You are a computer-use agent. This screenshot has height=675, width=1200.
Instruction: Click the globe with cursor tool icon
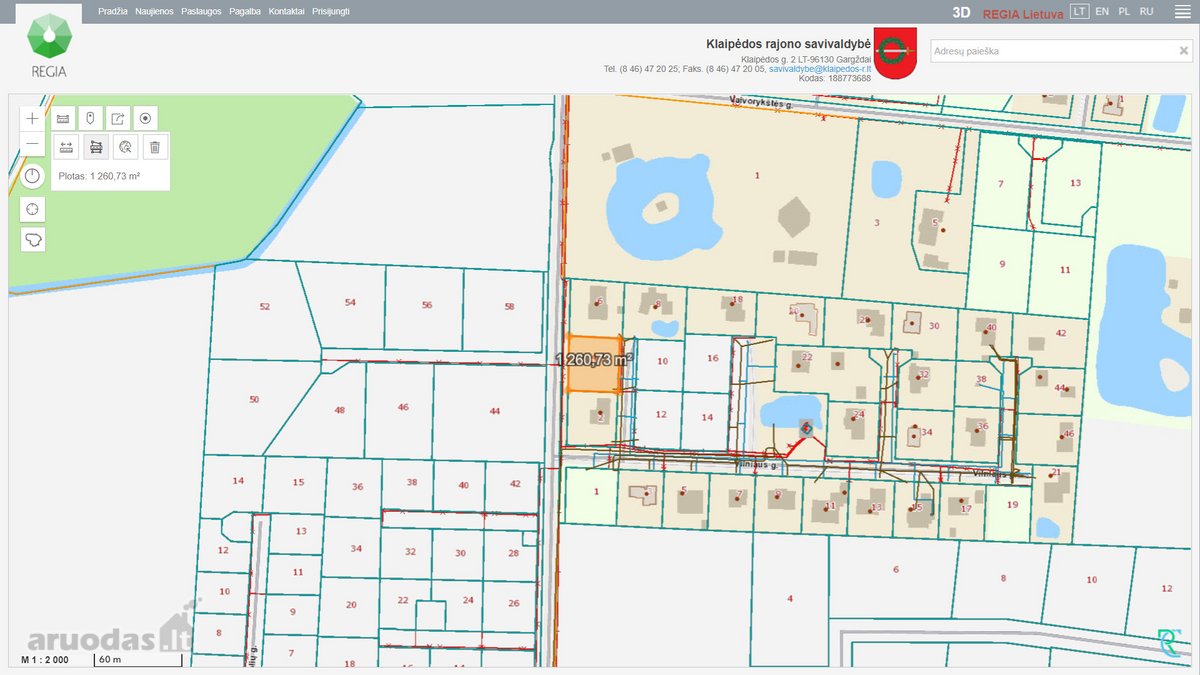pyautogui.click(x=125, y=148)
